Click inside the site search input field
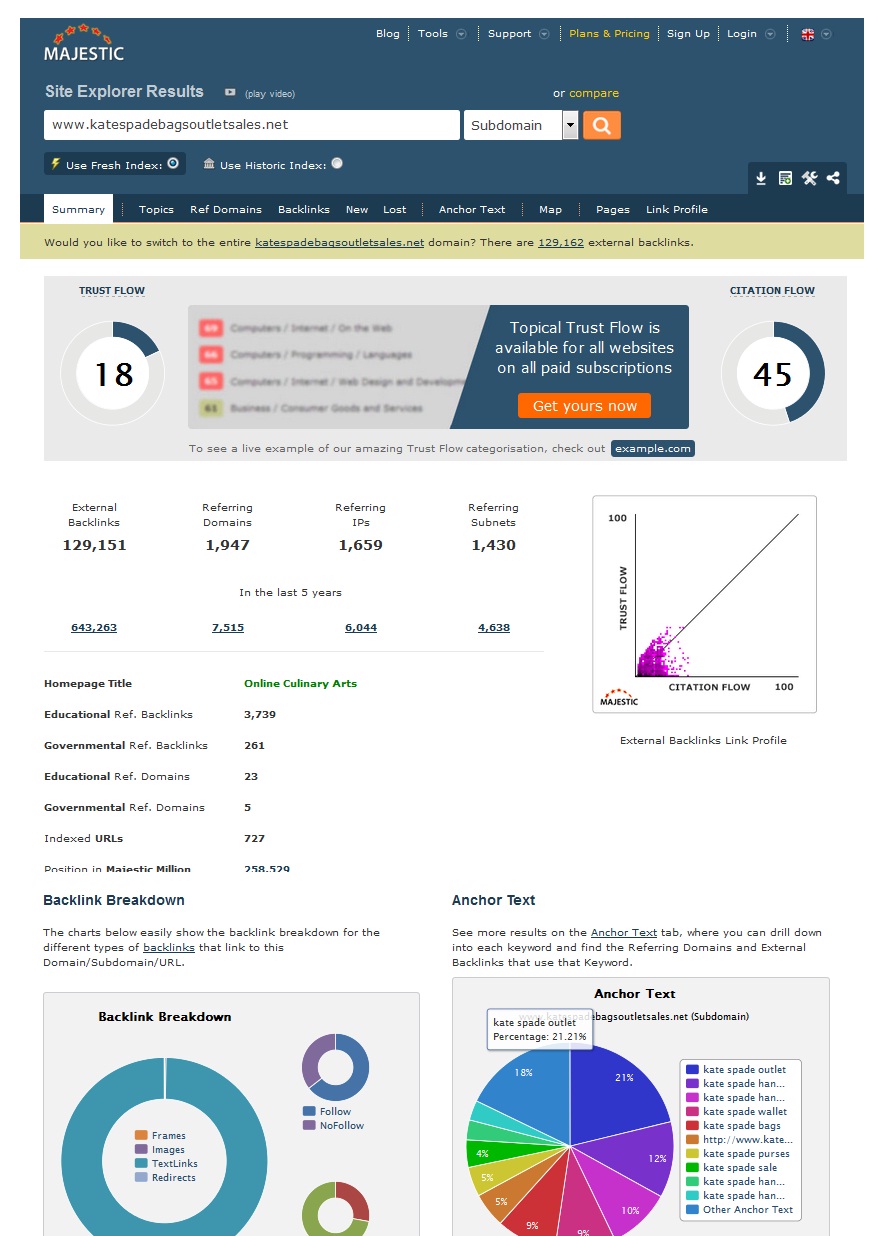 click(252, 125)
